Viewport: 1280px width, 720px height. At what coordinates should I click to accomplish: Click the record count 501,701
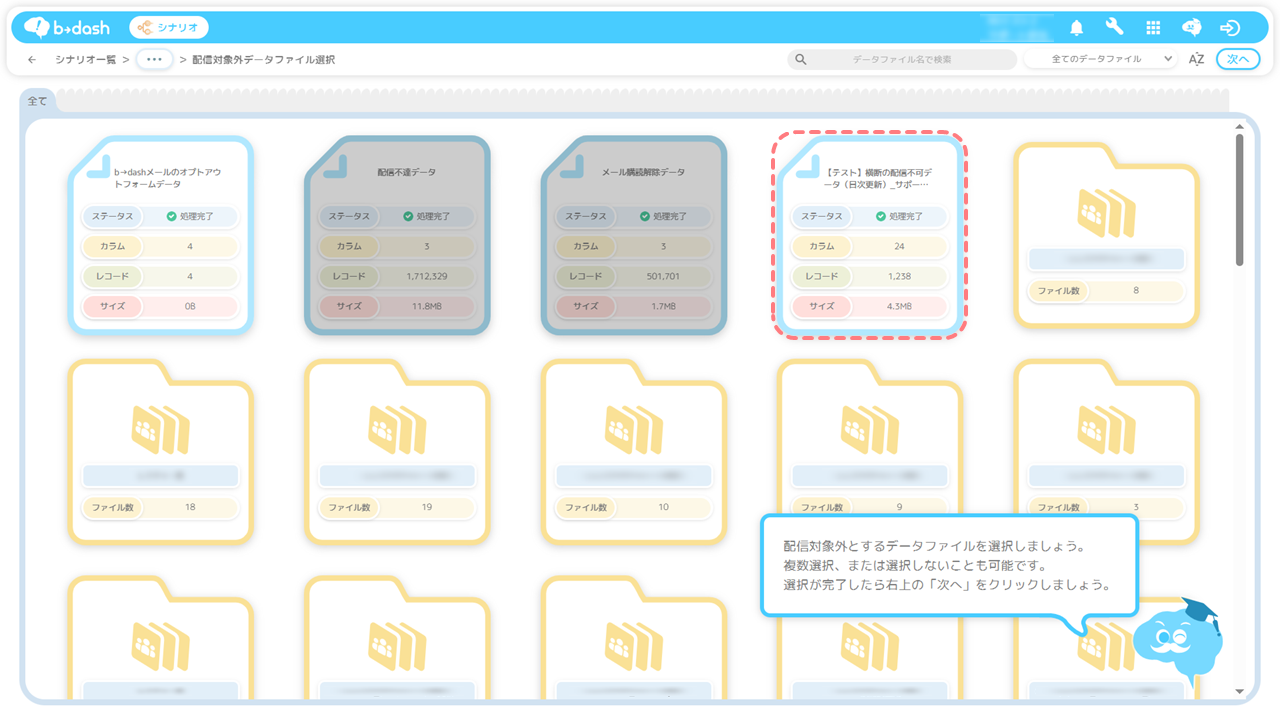tap(663, 276)
